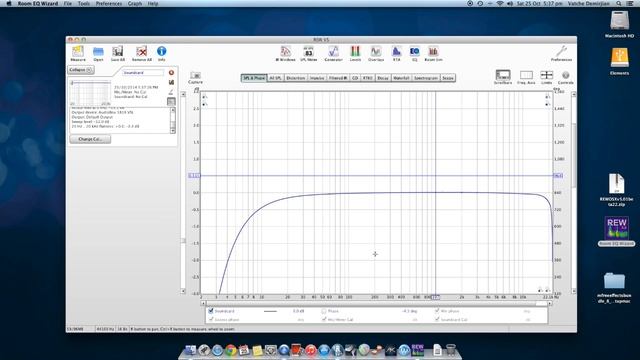Click the save measurement icon in panel

(x=171, y=82)
